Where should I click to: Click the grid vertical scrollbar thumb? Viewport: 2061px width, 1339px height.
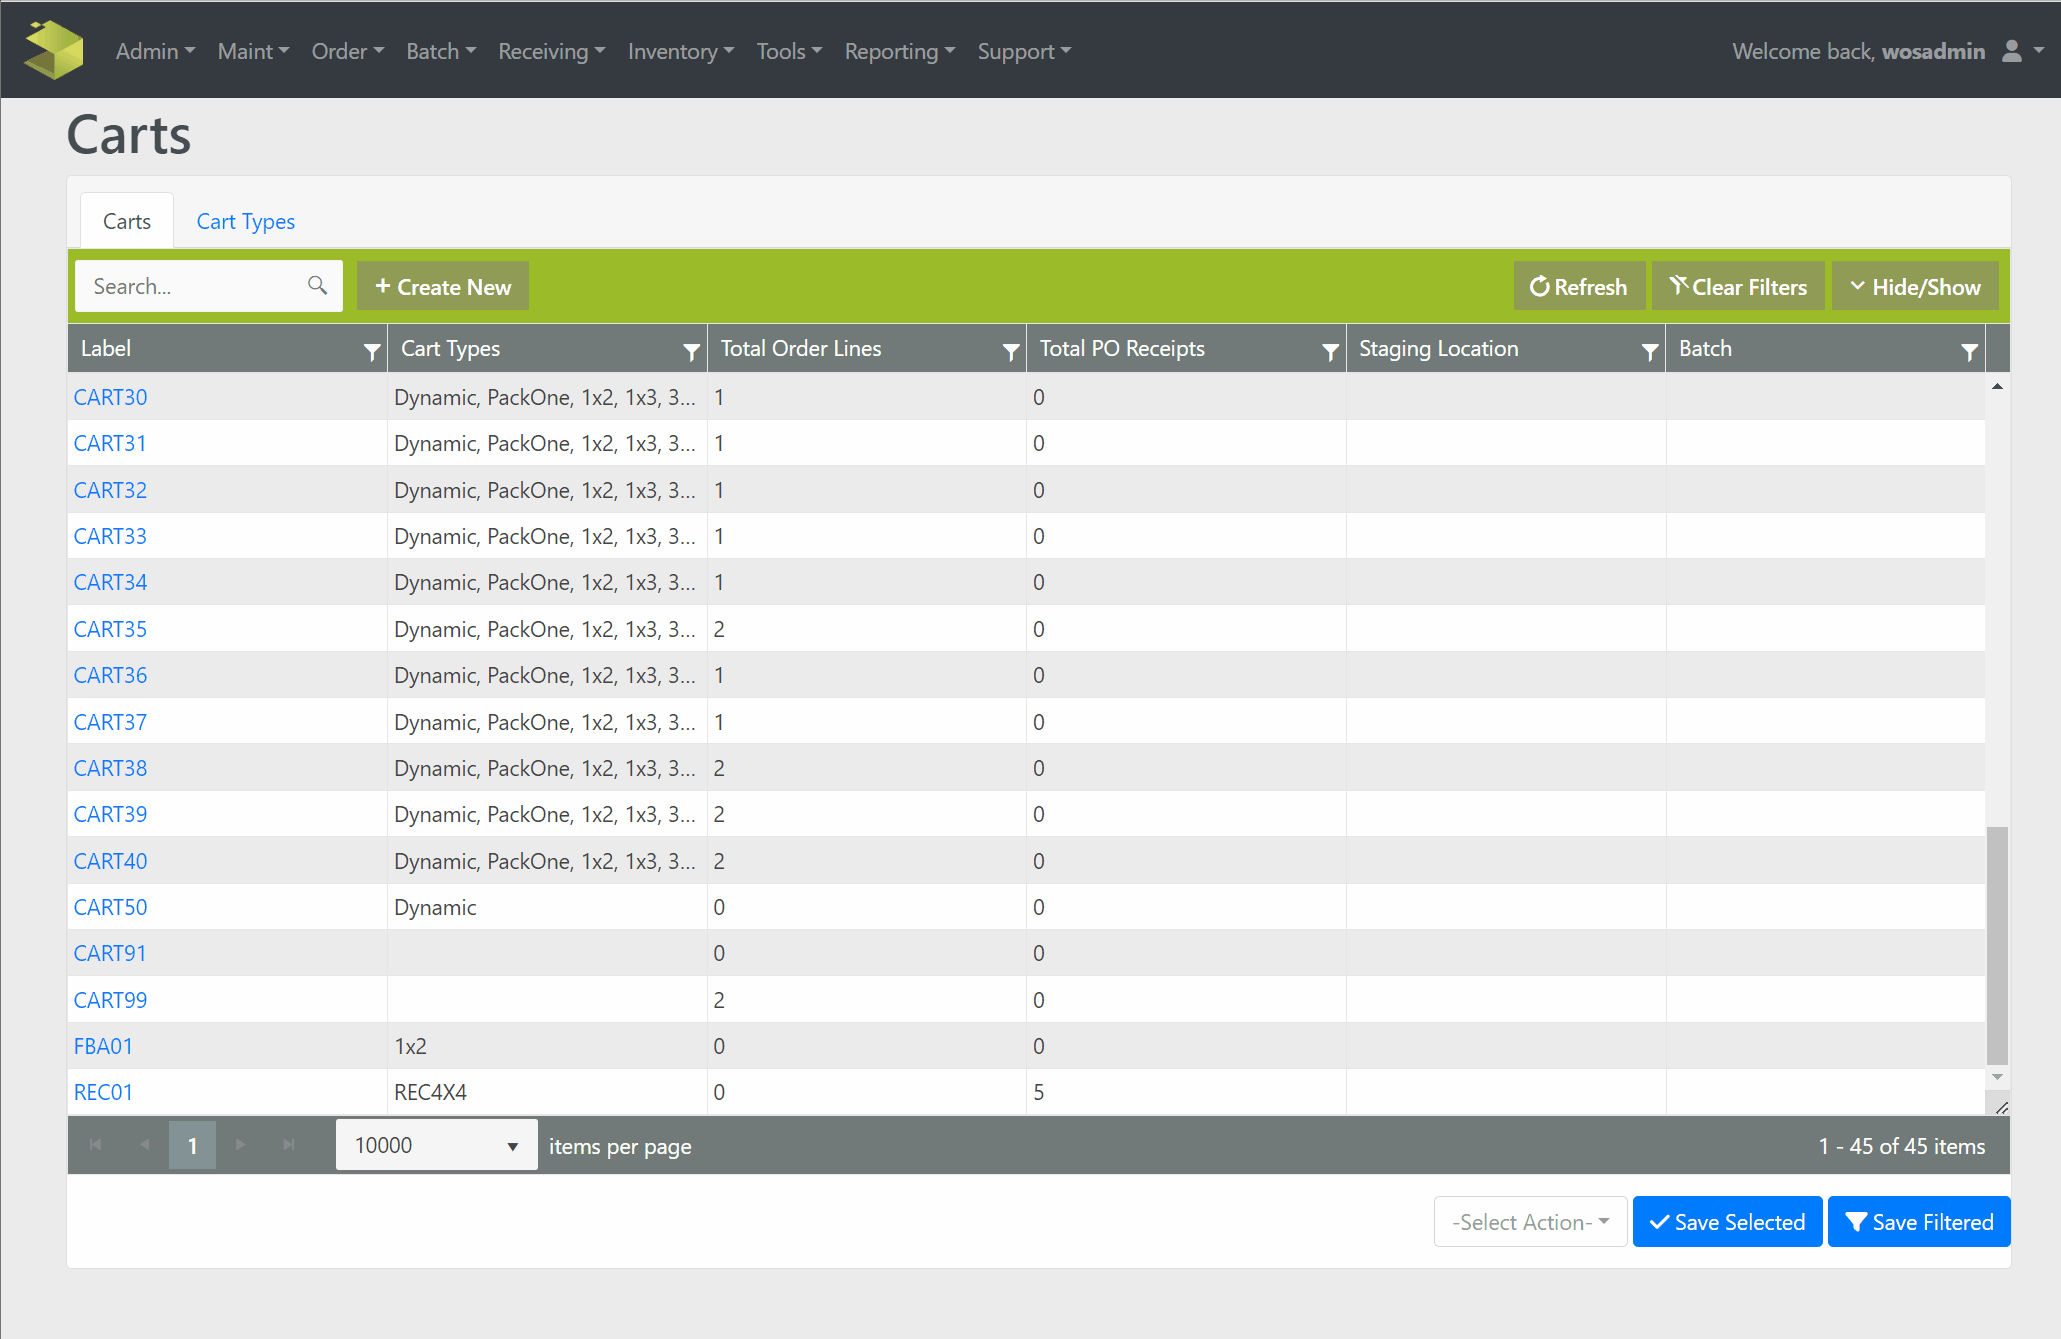coord(1996,945)
